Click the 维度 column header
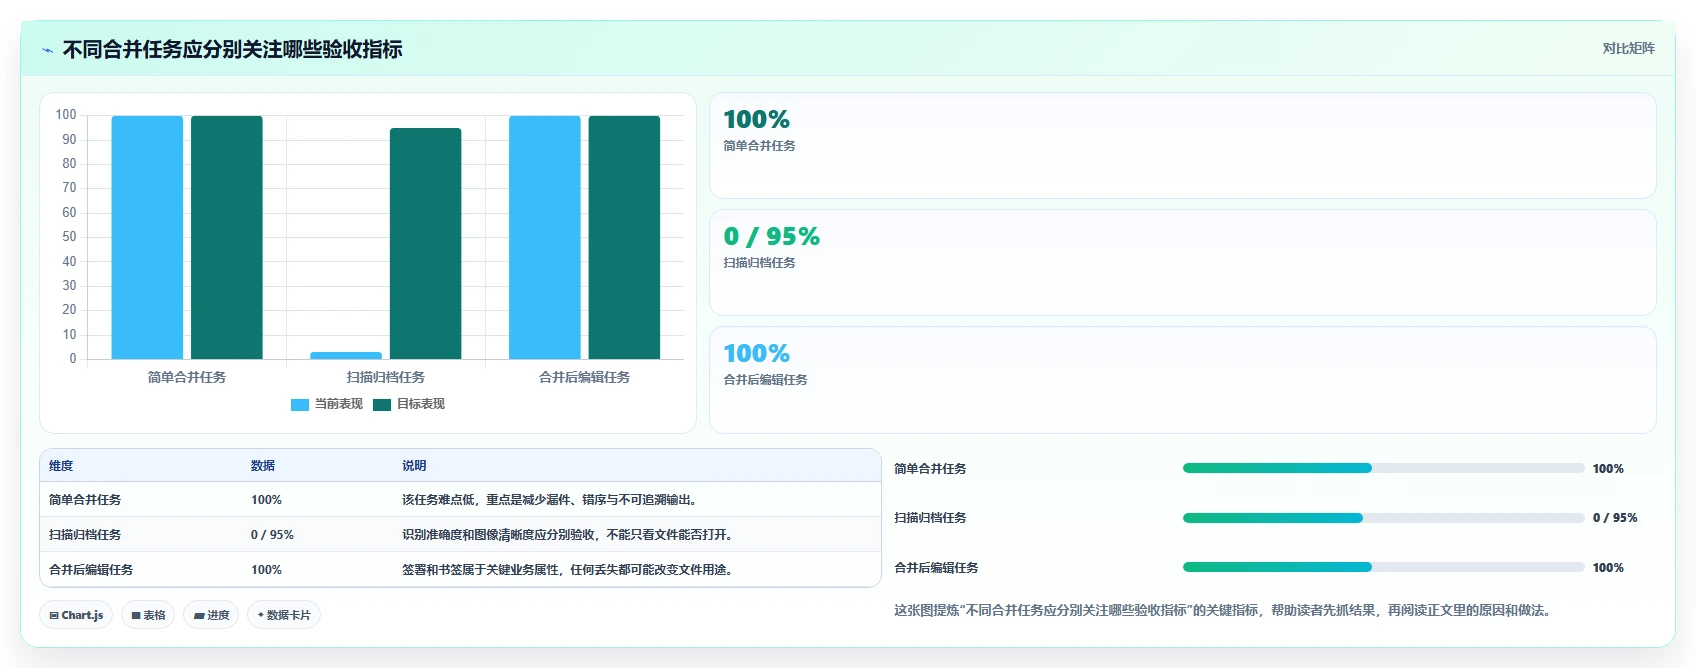Image resolution: width=1696 pixels, height=668 pixels. [61, 466]
